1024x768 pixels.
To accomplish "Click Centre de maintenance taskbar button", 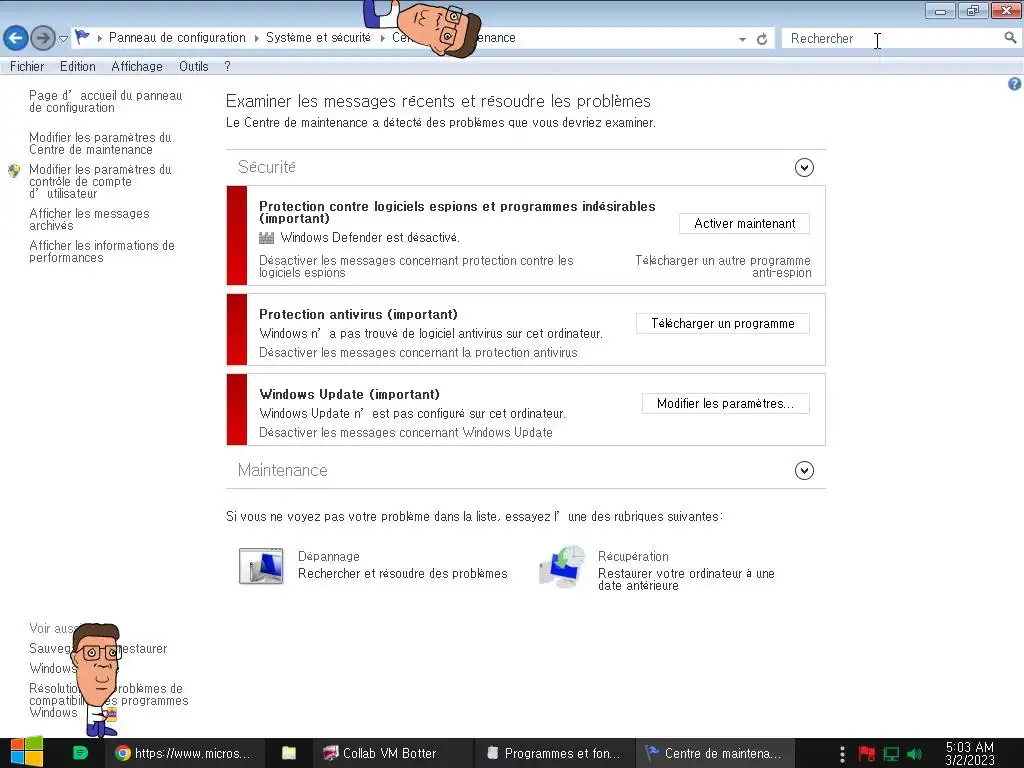I will click(713, 753).
